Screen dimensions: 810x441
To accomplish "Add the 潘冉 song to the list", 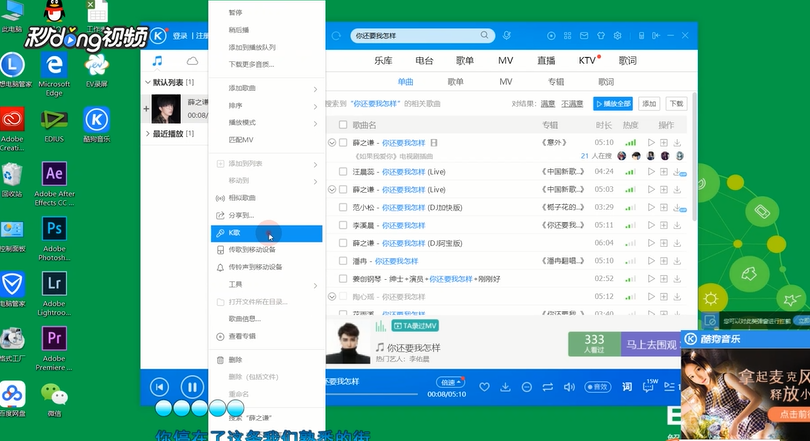I will point(664,261).
